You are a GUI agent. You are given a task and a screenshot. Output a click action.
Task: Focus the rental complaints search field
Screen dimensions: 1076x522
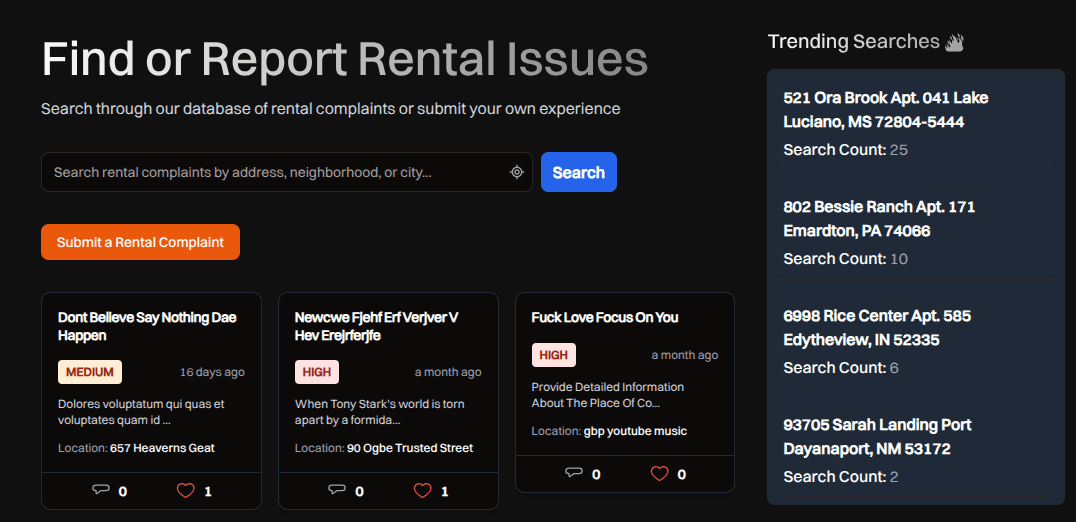275,172
